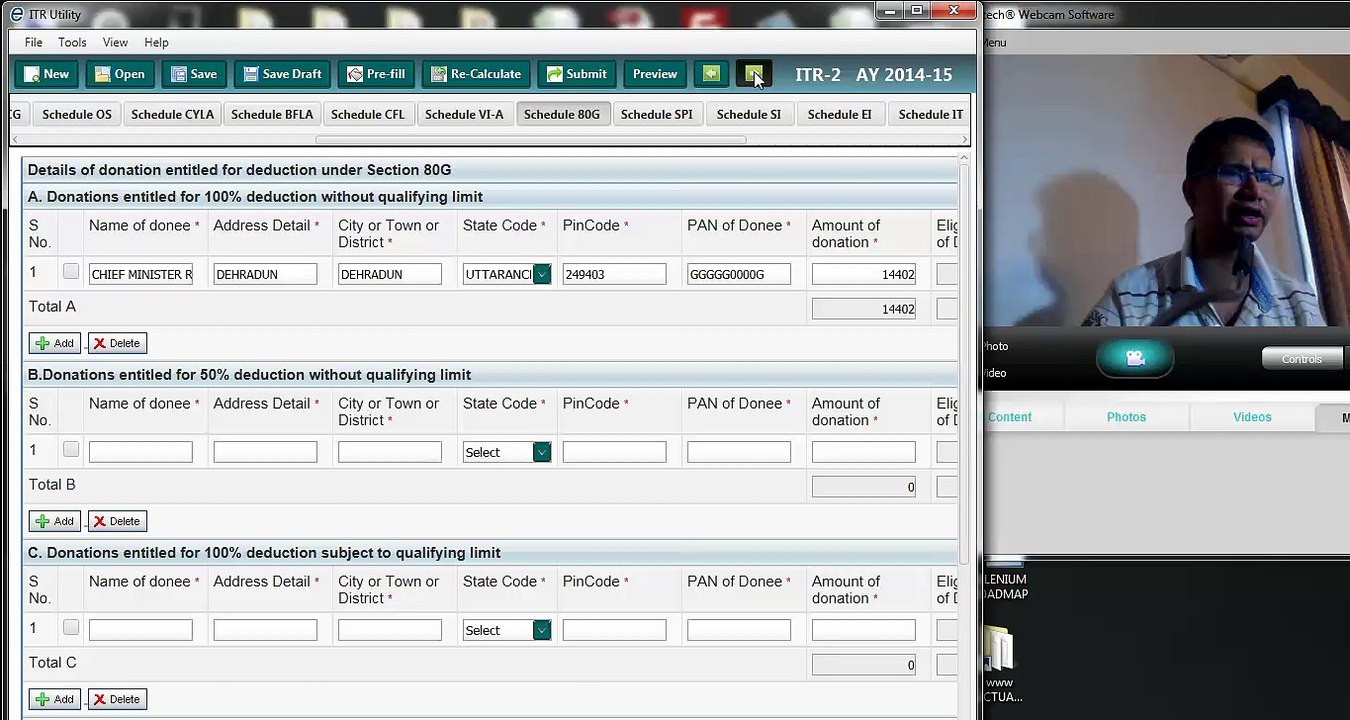The width and height of the screenshot is (1350, 720).
Task: Click Amount of donation field in section A
Action: pyautogui.click(x=864, y=274)
